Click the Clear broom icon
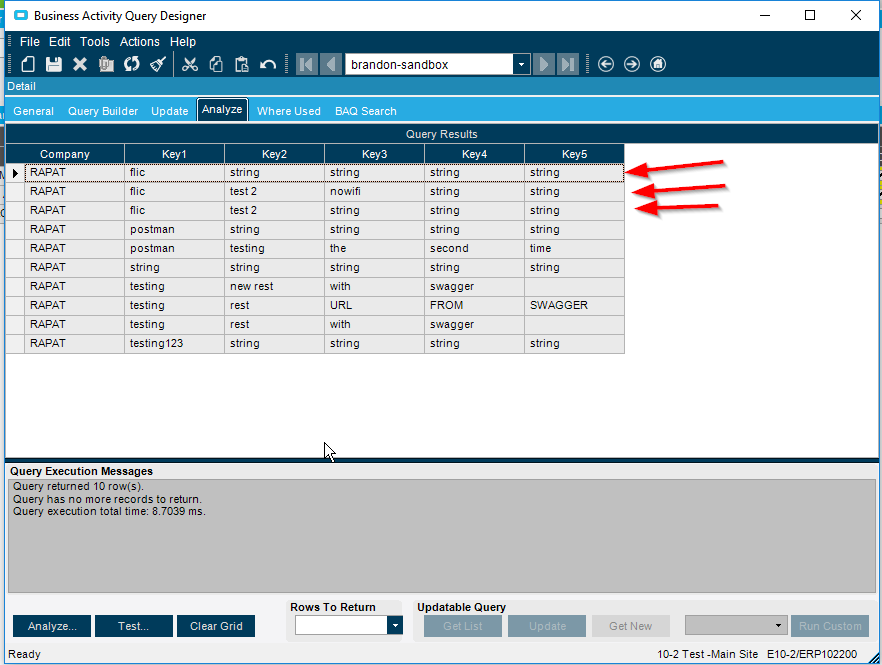The width and height of the screenshot is (882, 665). (158, 64)
